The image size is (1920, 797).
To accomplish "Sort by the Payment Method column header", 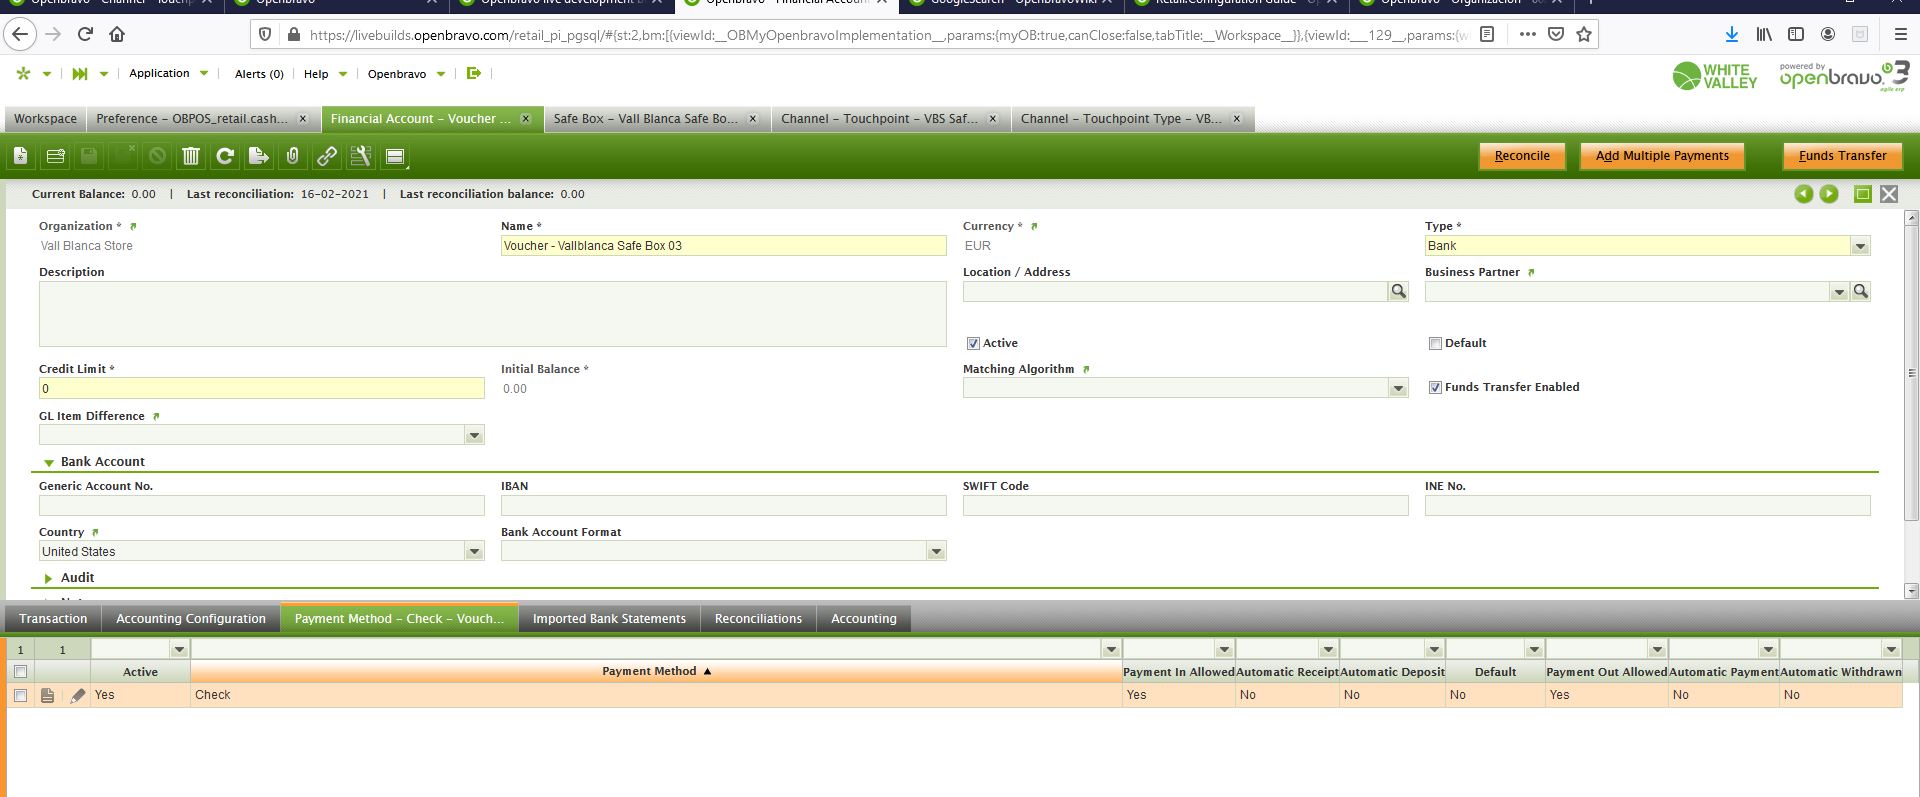I will (656, 672).
